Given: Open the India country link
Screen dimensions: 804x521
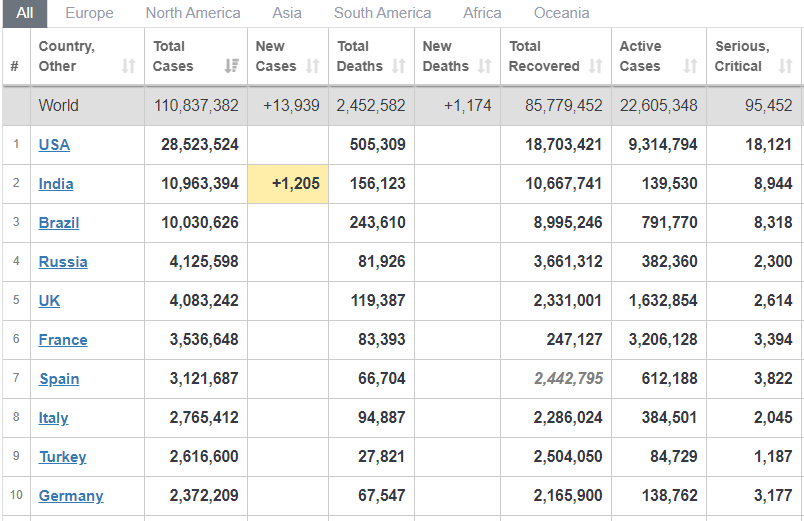Looking at the screenshot, I should click(56, 184).
